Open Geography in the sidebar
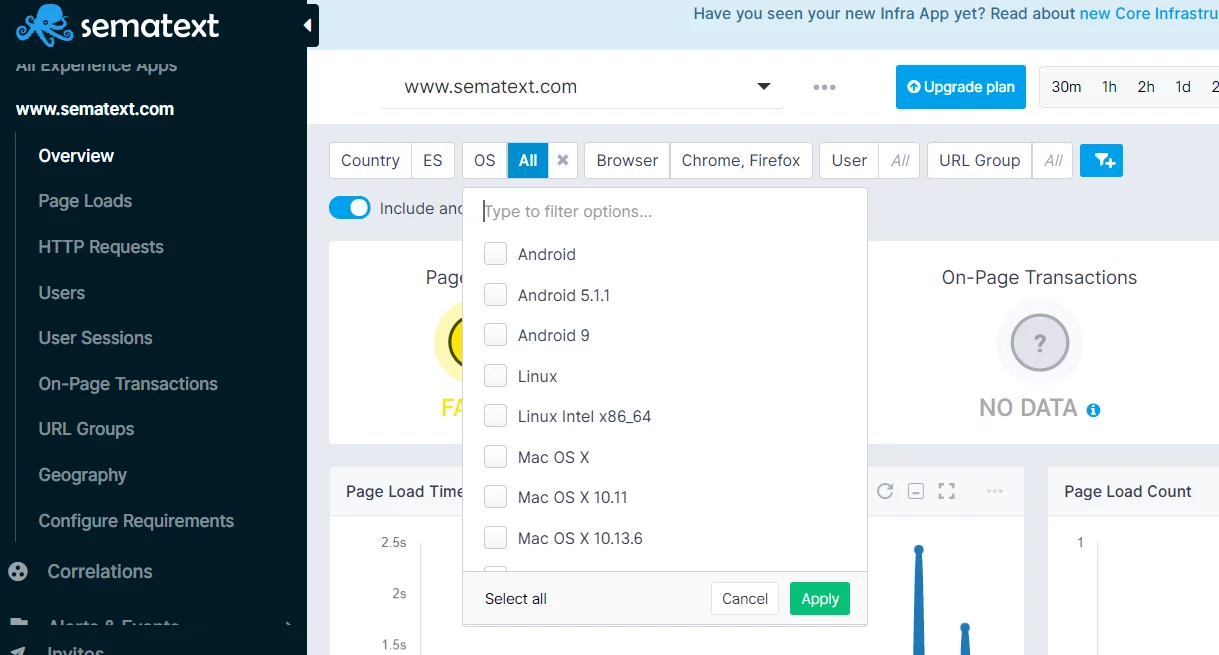1219x655 pixels. (x=82, y=475)
